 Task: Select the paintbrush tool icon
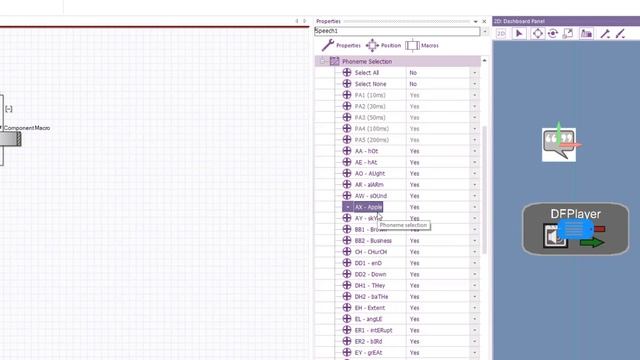[620, 33]
